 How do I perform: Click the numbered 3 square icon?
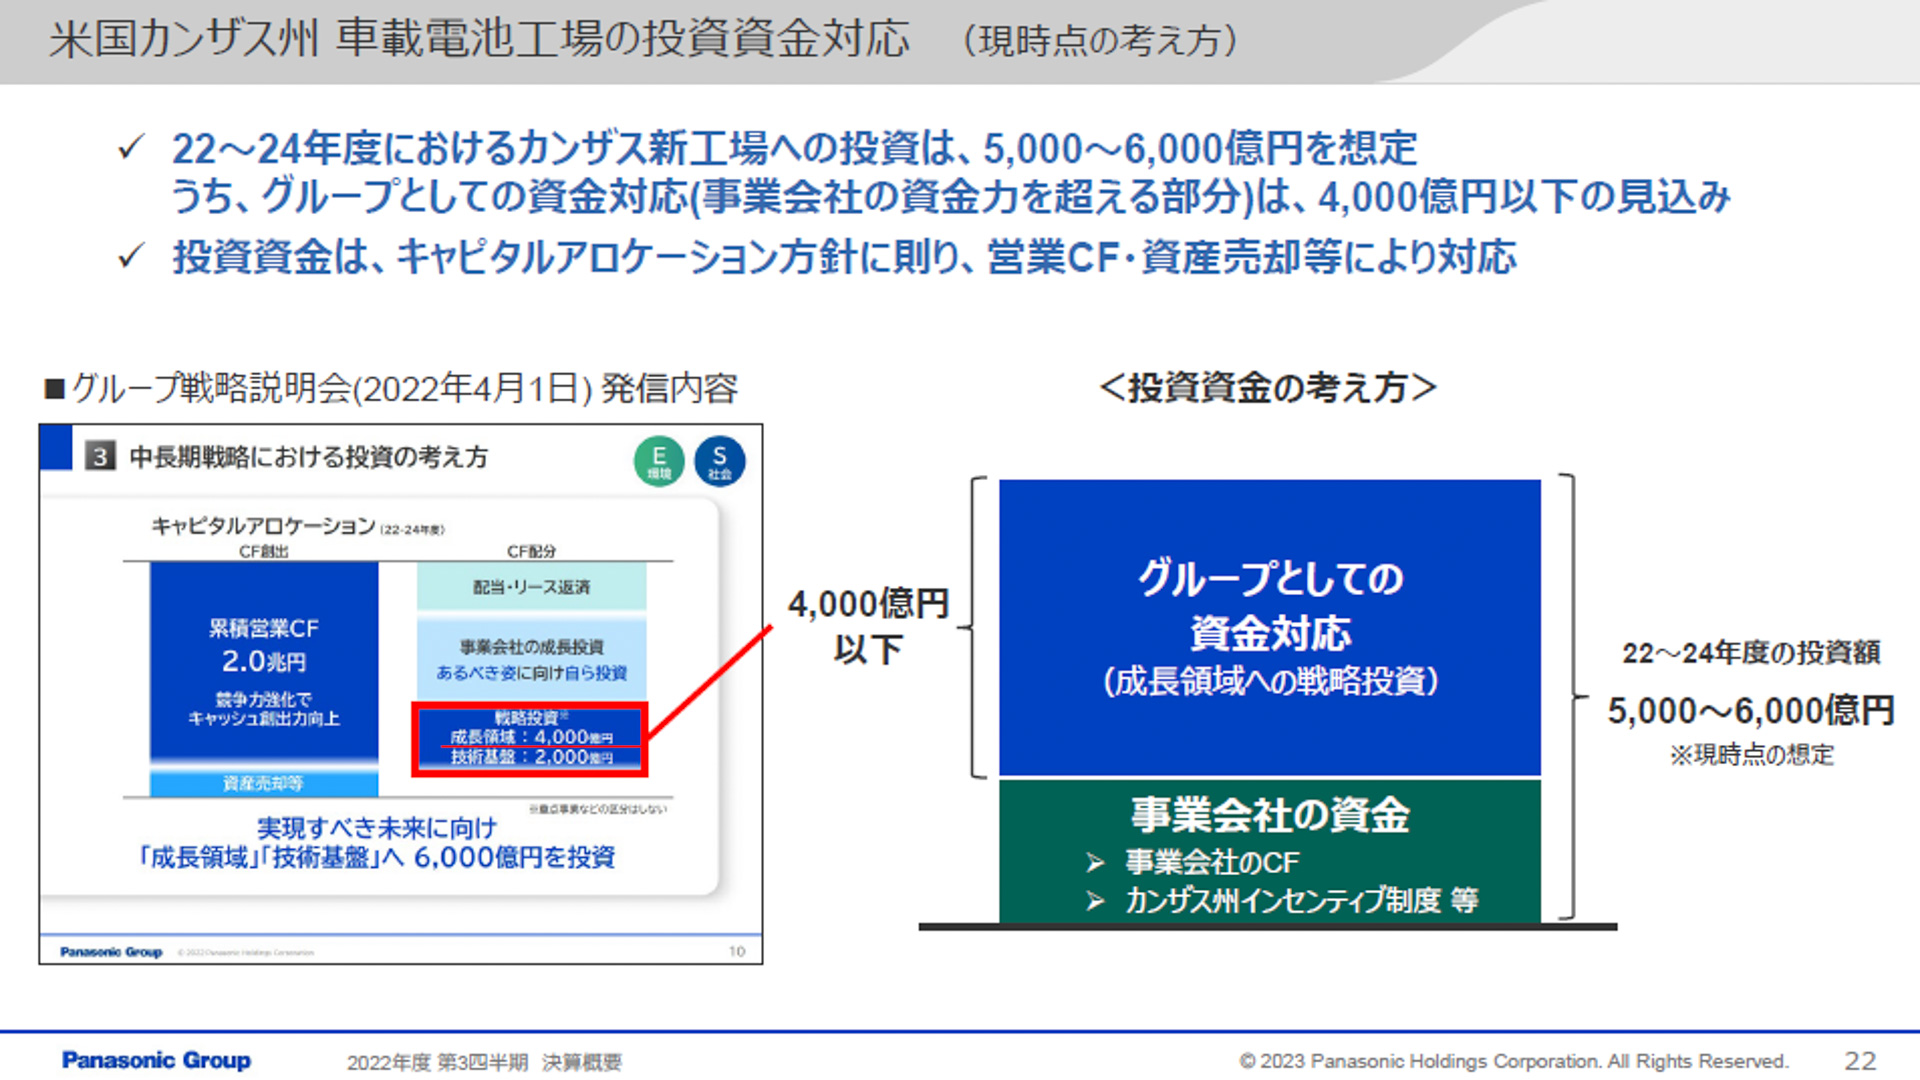100,457
